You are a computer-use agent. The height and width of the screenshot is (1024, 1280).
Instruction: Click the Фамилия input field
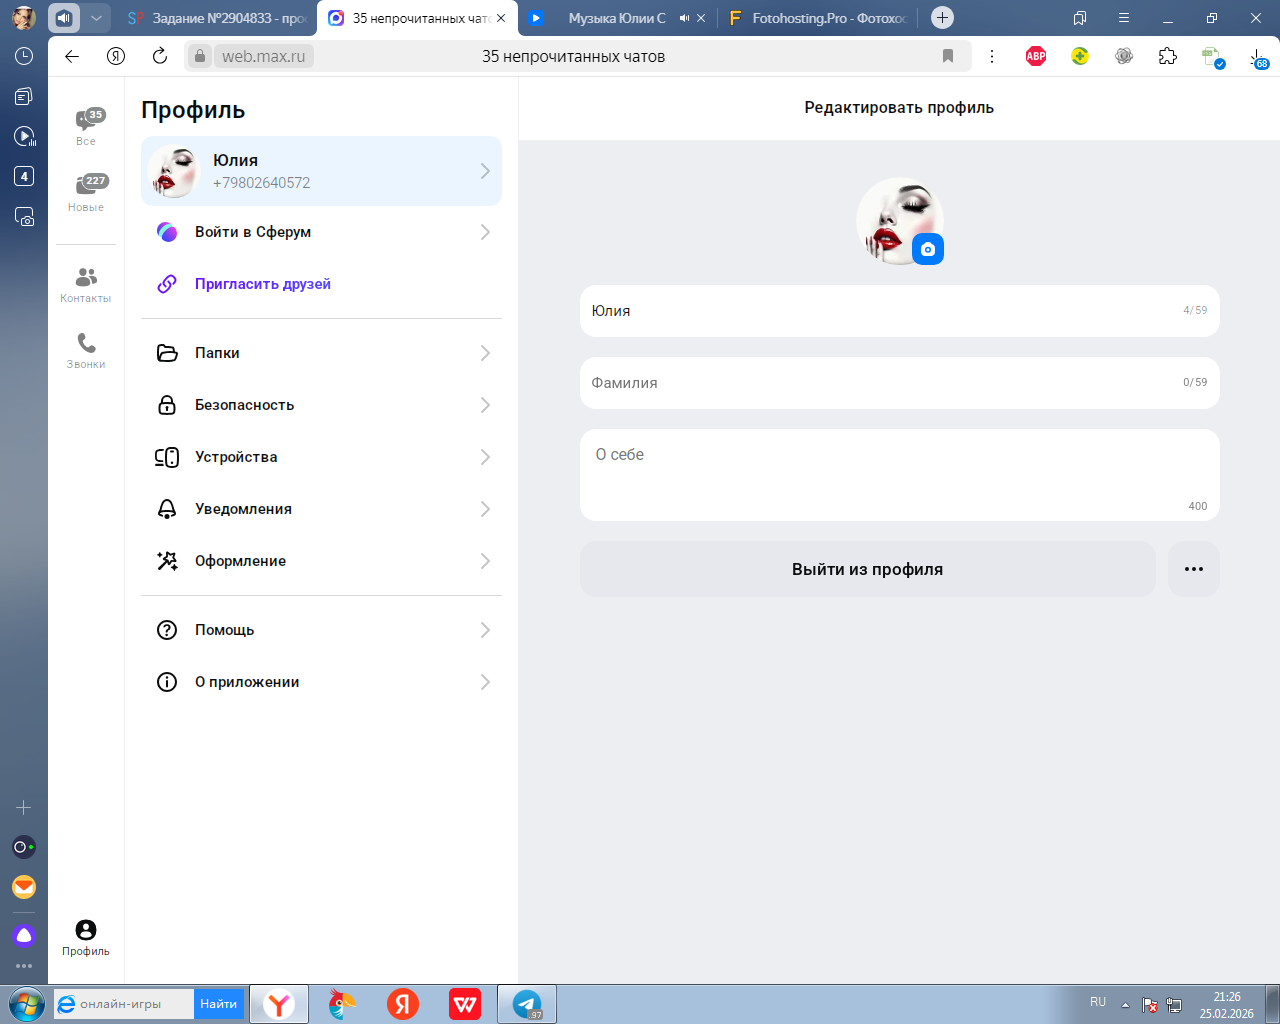[880, 383]
